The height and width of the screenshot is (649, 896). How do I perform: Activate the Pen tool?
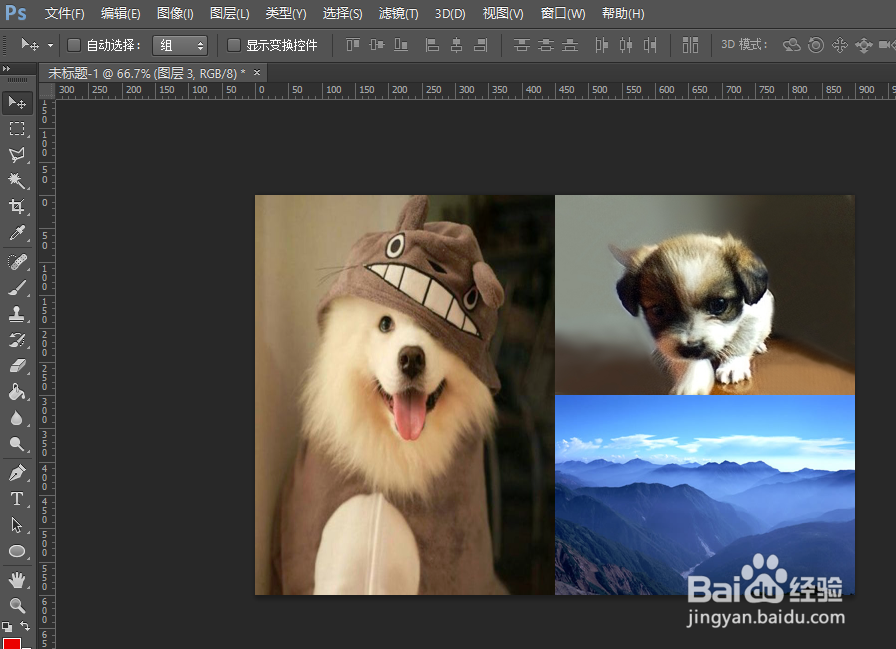(x=17, y=472)
